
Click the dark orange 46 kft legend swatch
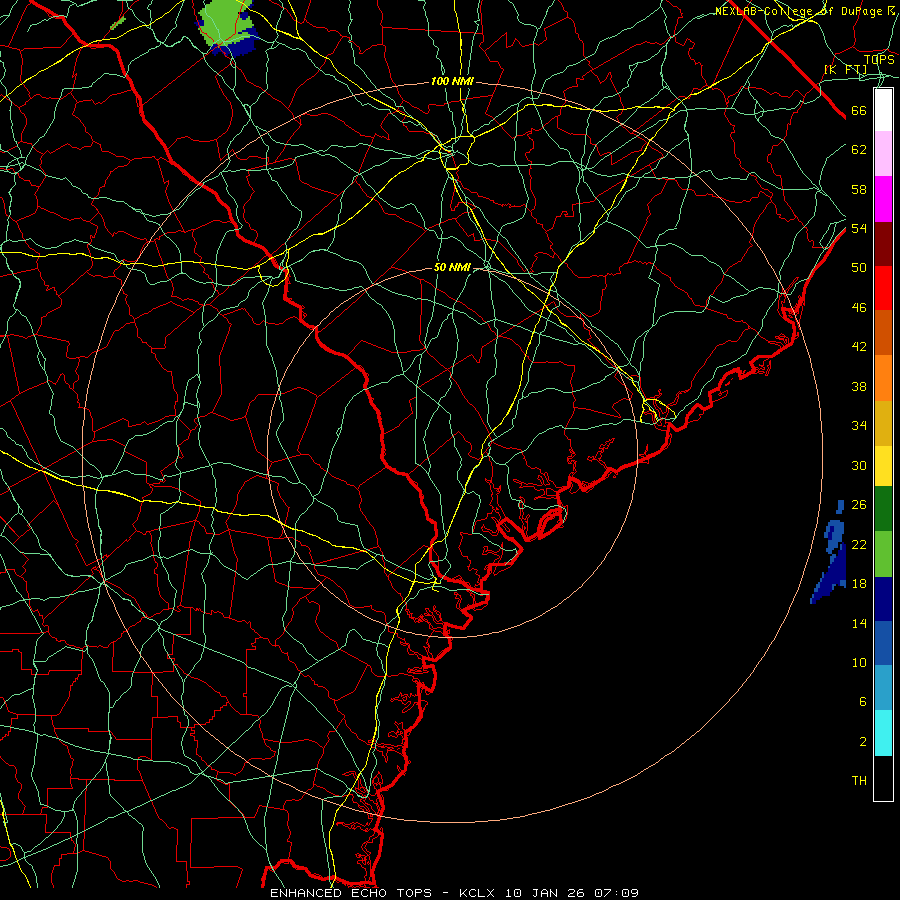pos(883,333)
